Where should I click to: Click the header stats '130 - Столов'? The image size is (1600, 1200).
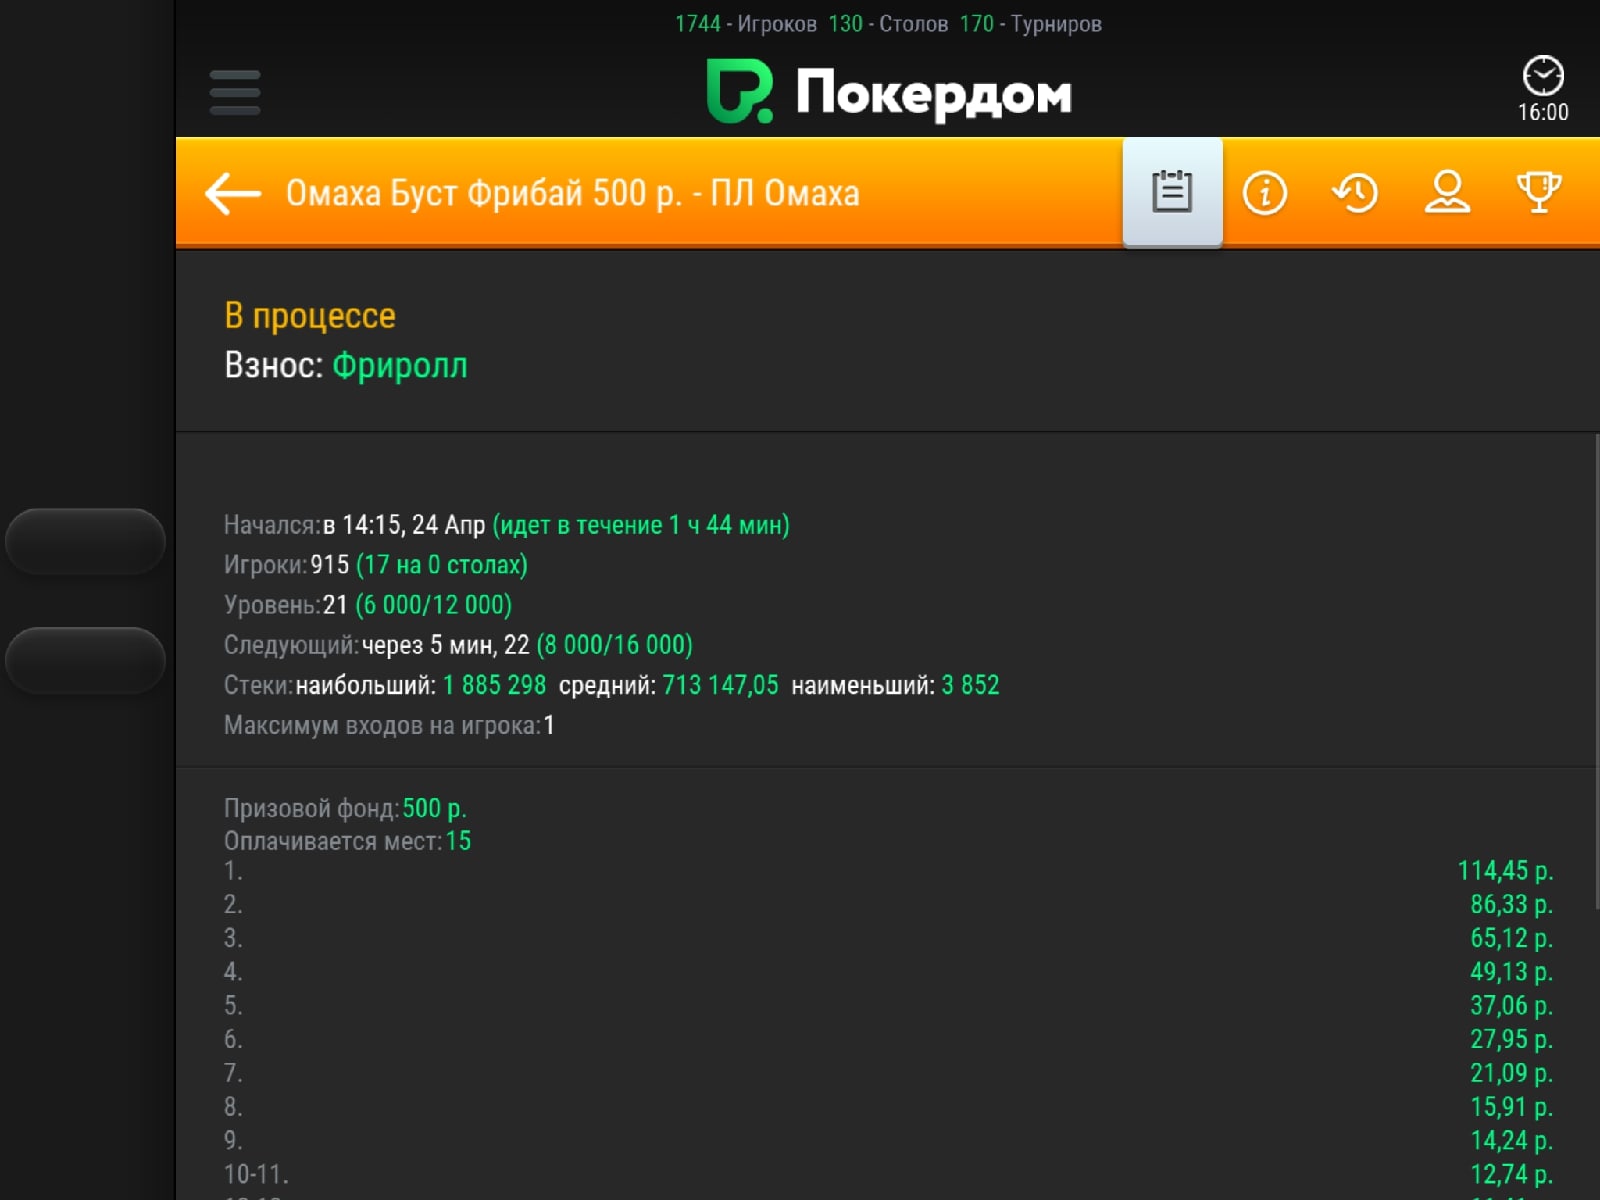click(x=888, y=24)
